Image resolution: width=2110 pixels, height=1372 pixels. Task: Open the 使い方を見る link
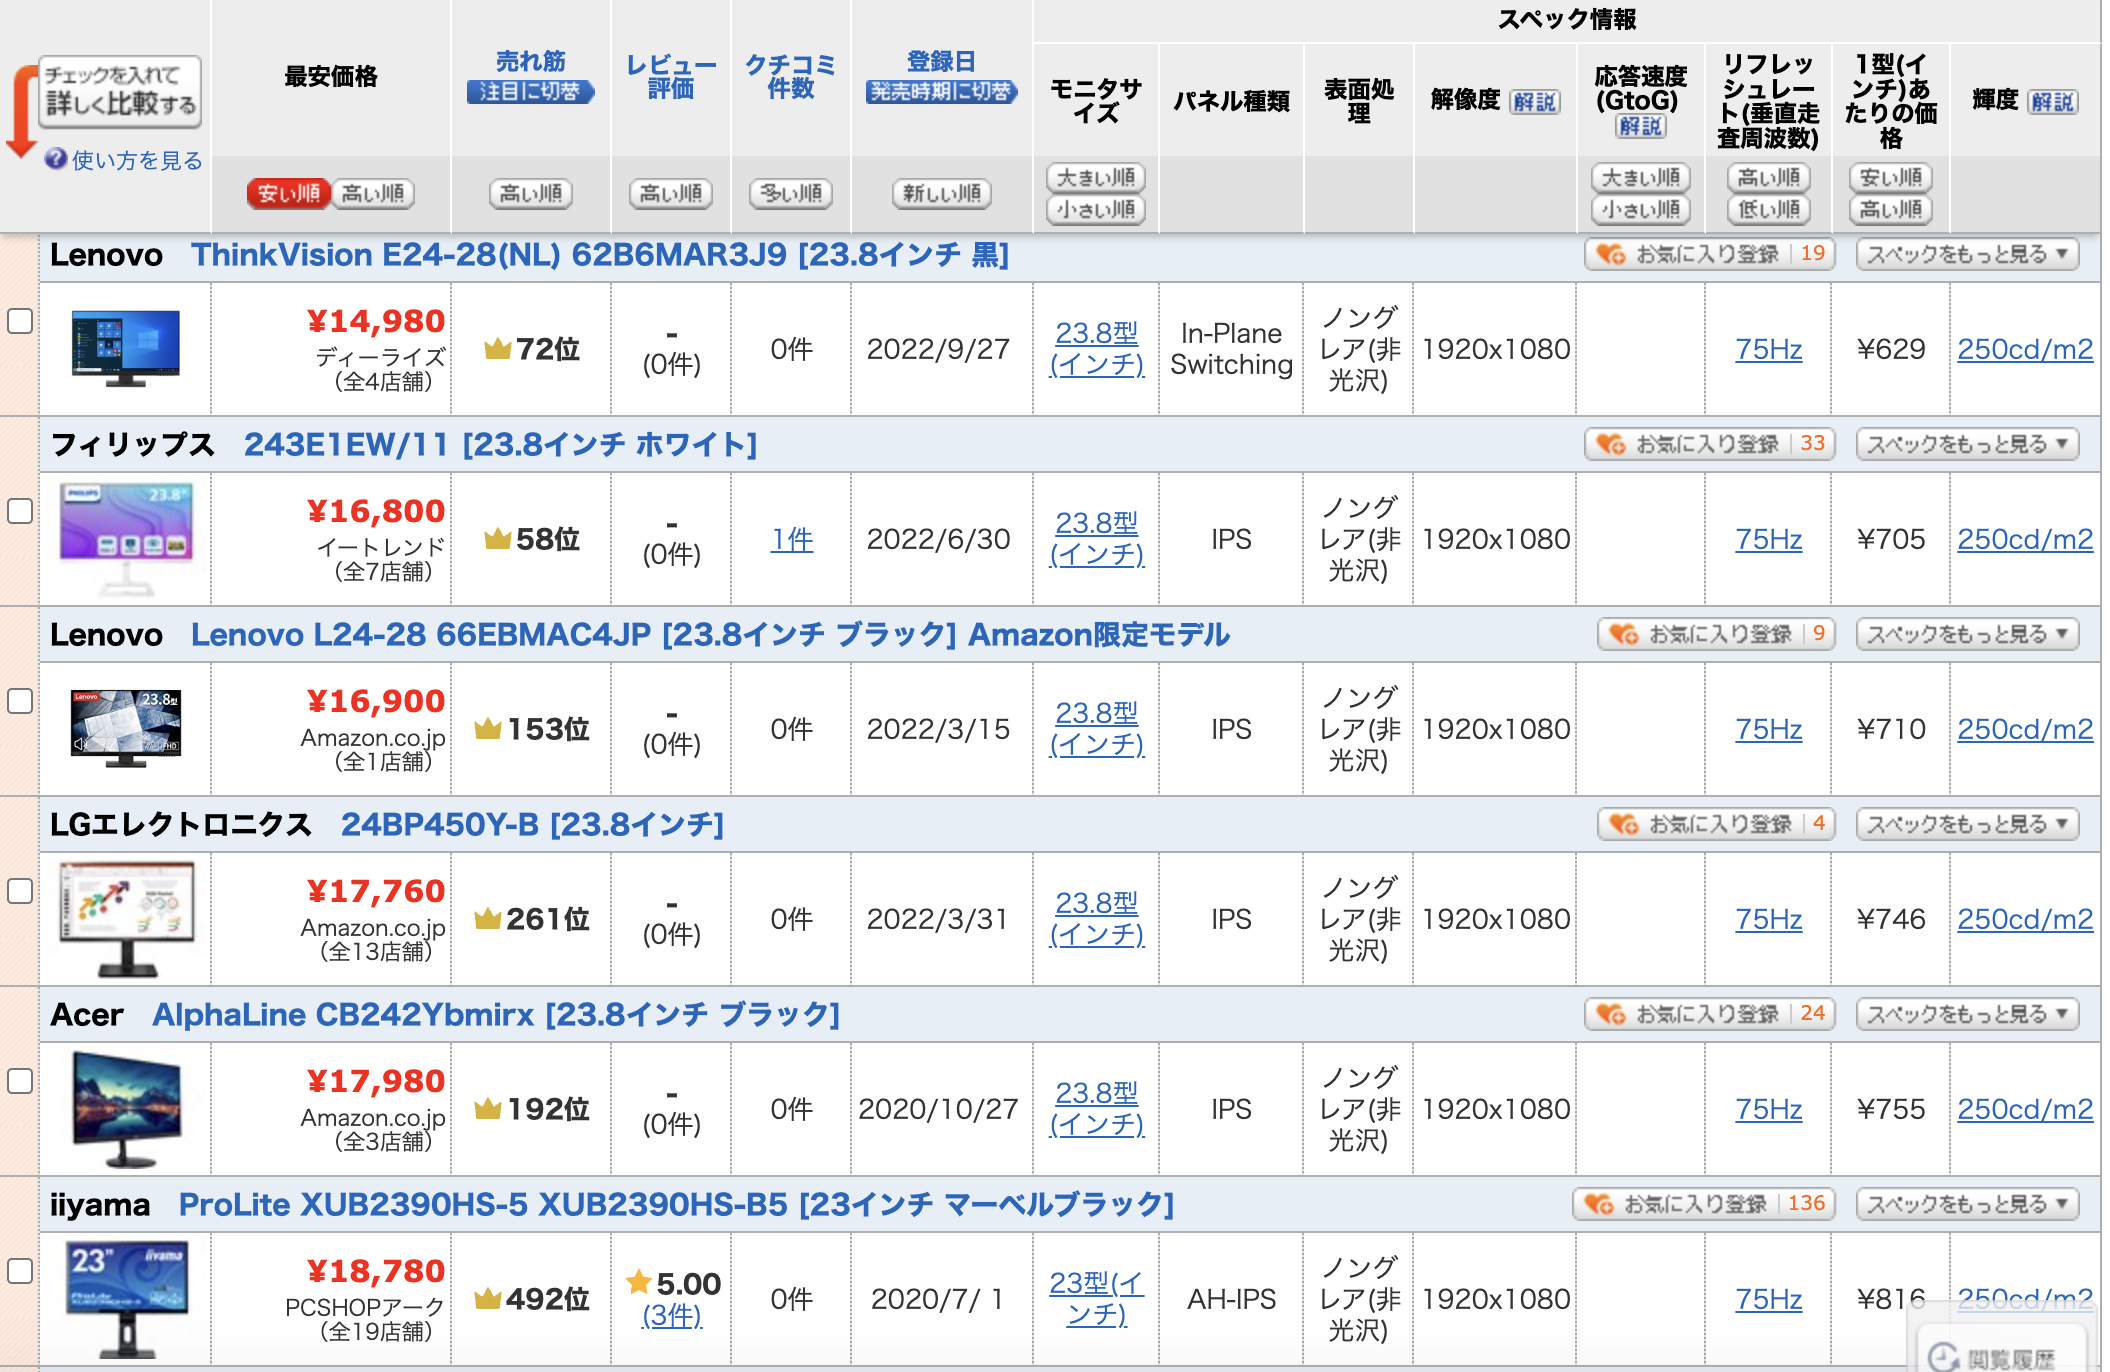pyautogui.click(x=137, y=160)
